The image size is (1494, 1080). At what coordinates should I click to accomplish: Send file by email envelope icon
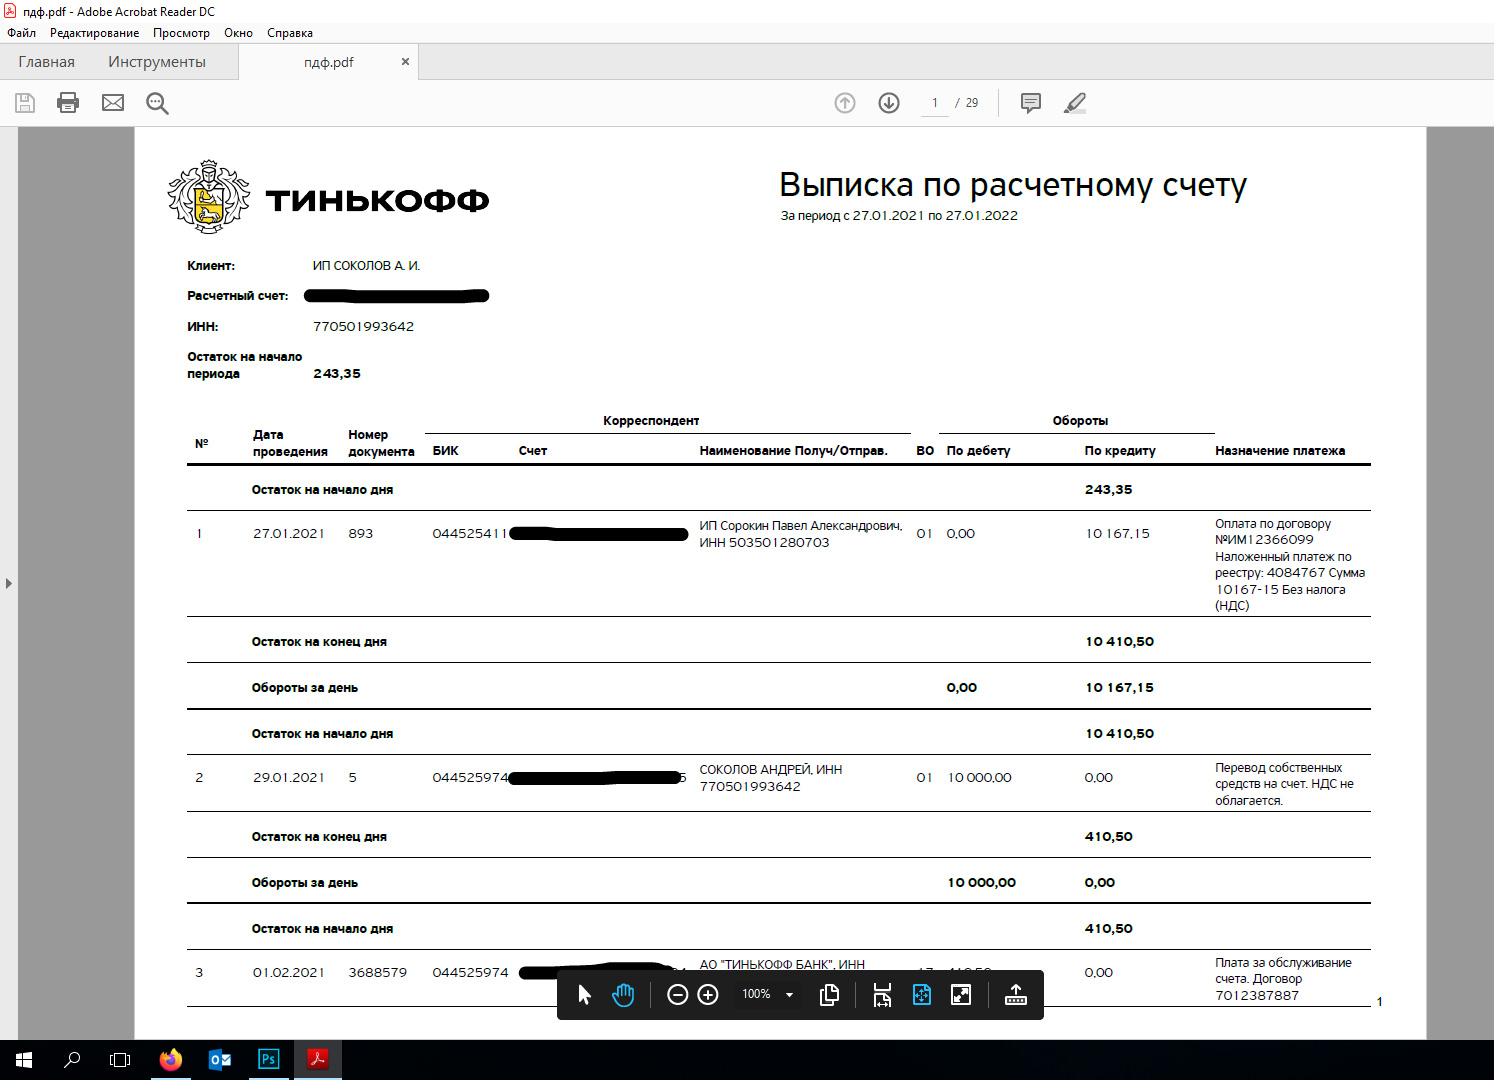113,103
